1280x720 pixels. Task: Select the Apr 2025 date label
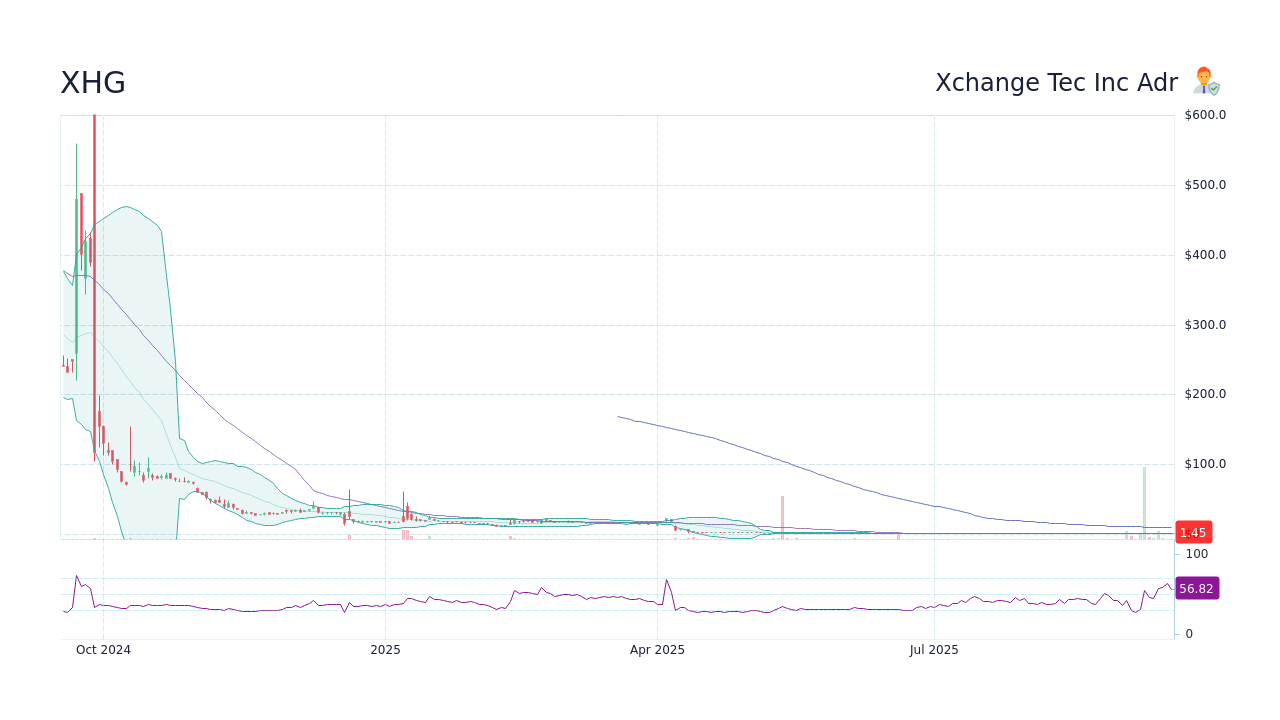pos(657,650)
